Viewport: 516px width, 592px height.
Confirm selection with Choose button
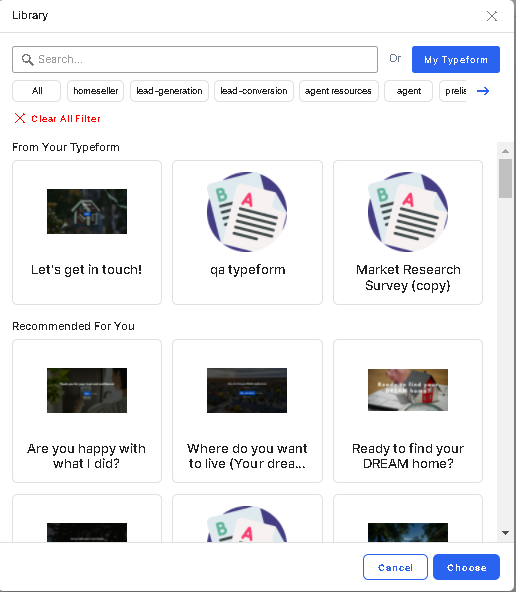[467, 567]
